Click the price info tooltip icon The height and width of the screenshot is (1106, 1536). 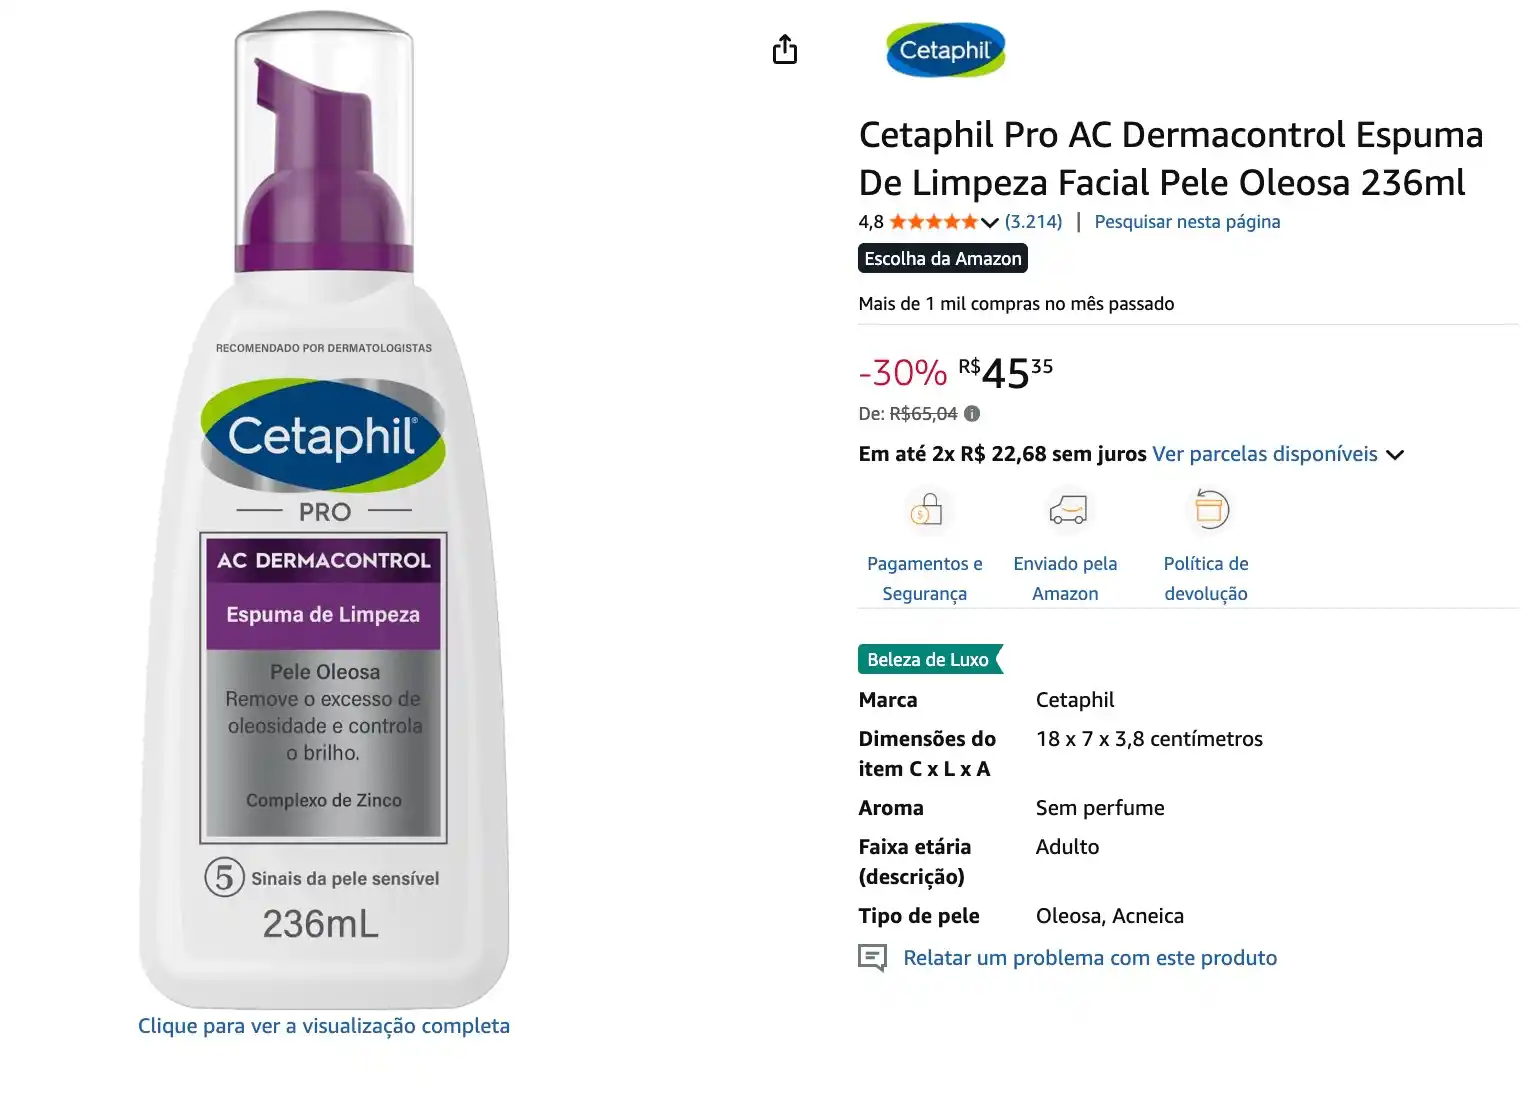coord(974,413)
